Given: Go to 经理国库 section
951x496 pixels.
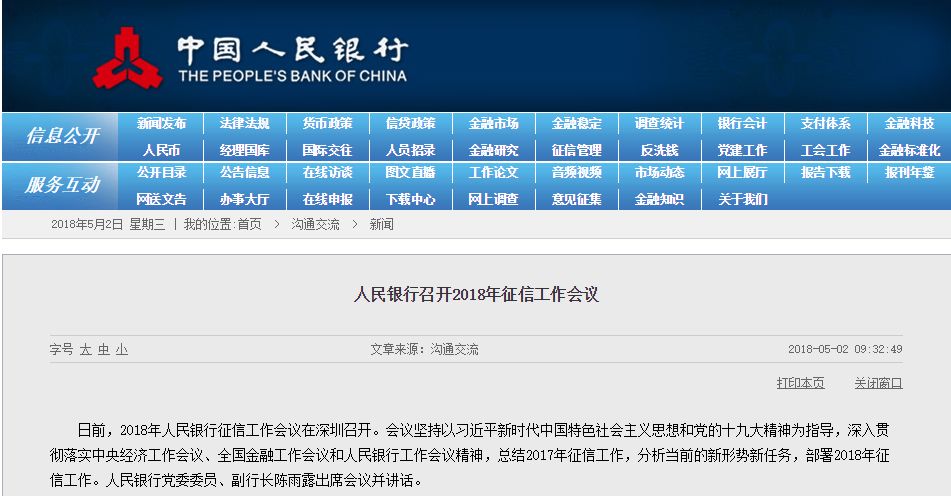Looking at the screenshot, I should coord(244,150).
